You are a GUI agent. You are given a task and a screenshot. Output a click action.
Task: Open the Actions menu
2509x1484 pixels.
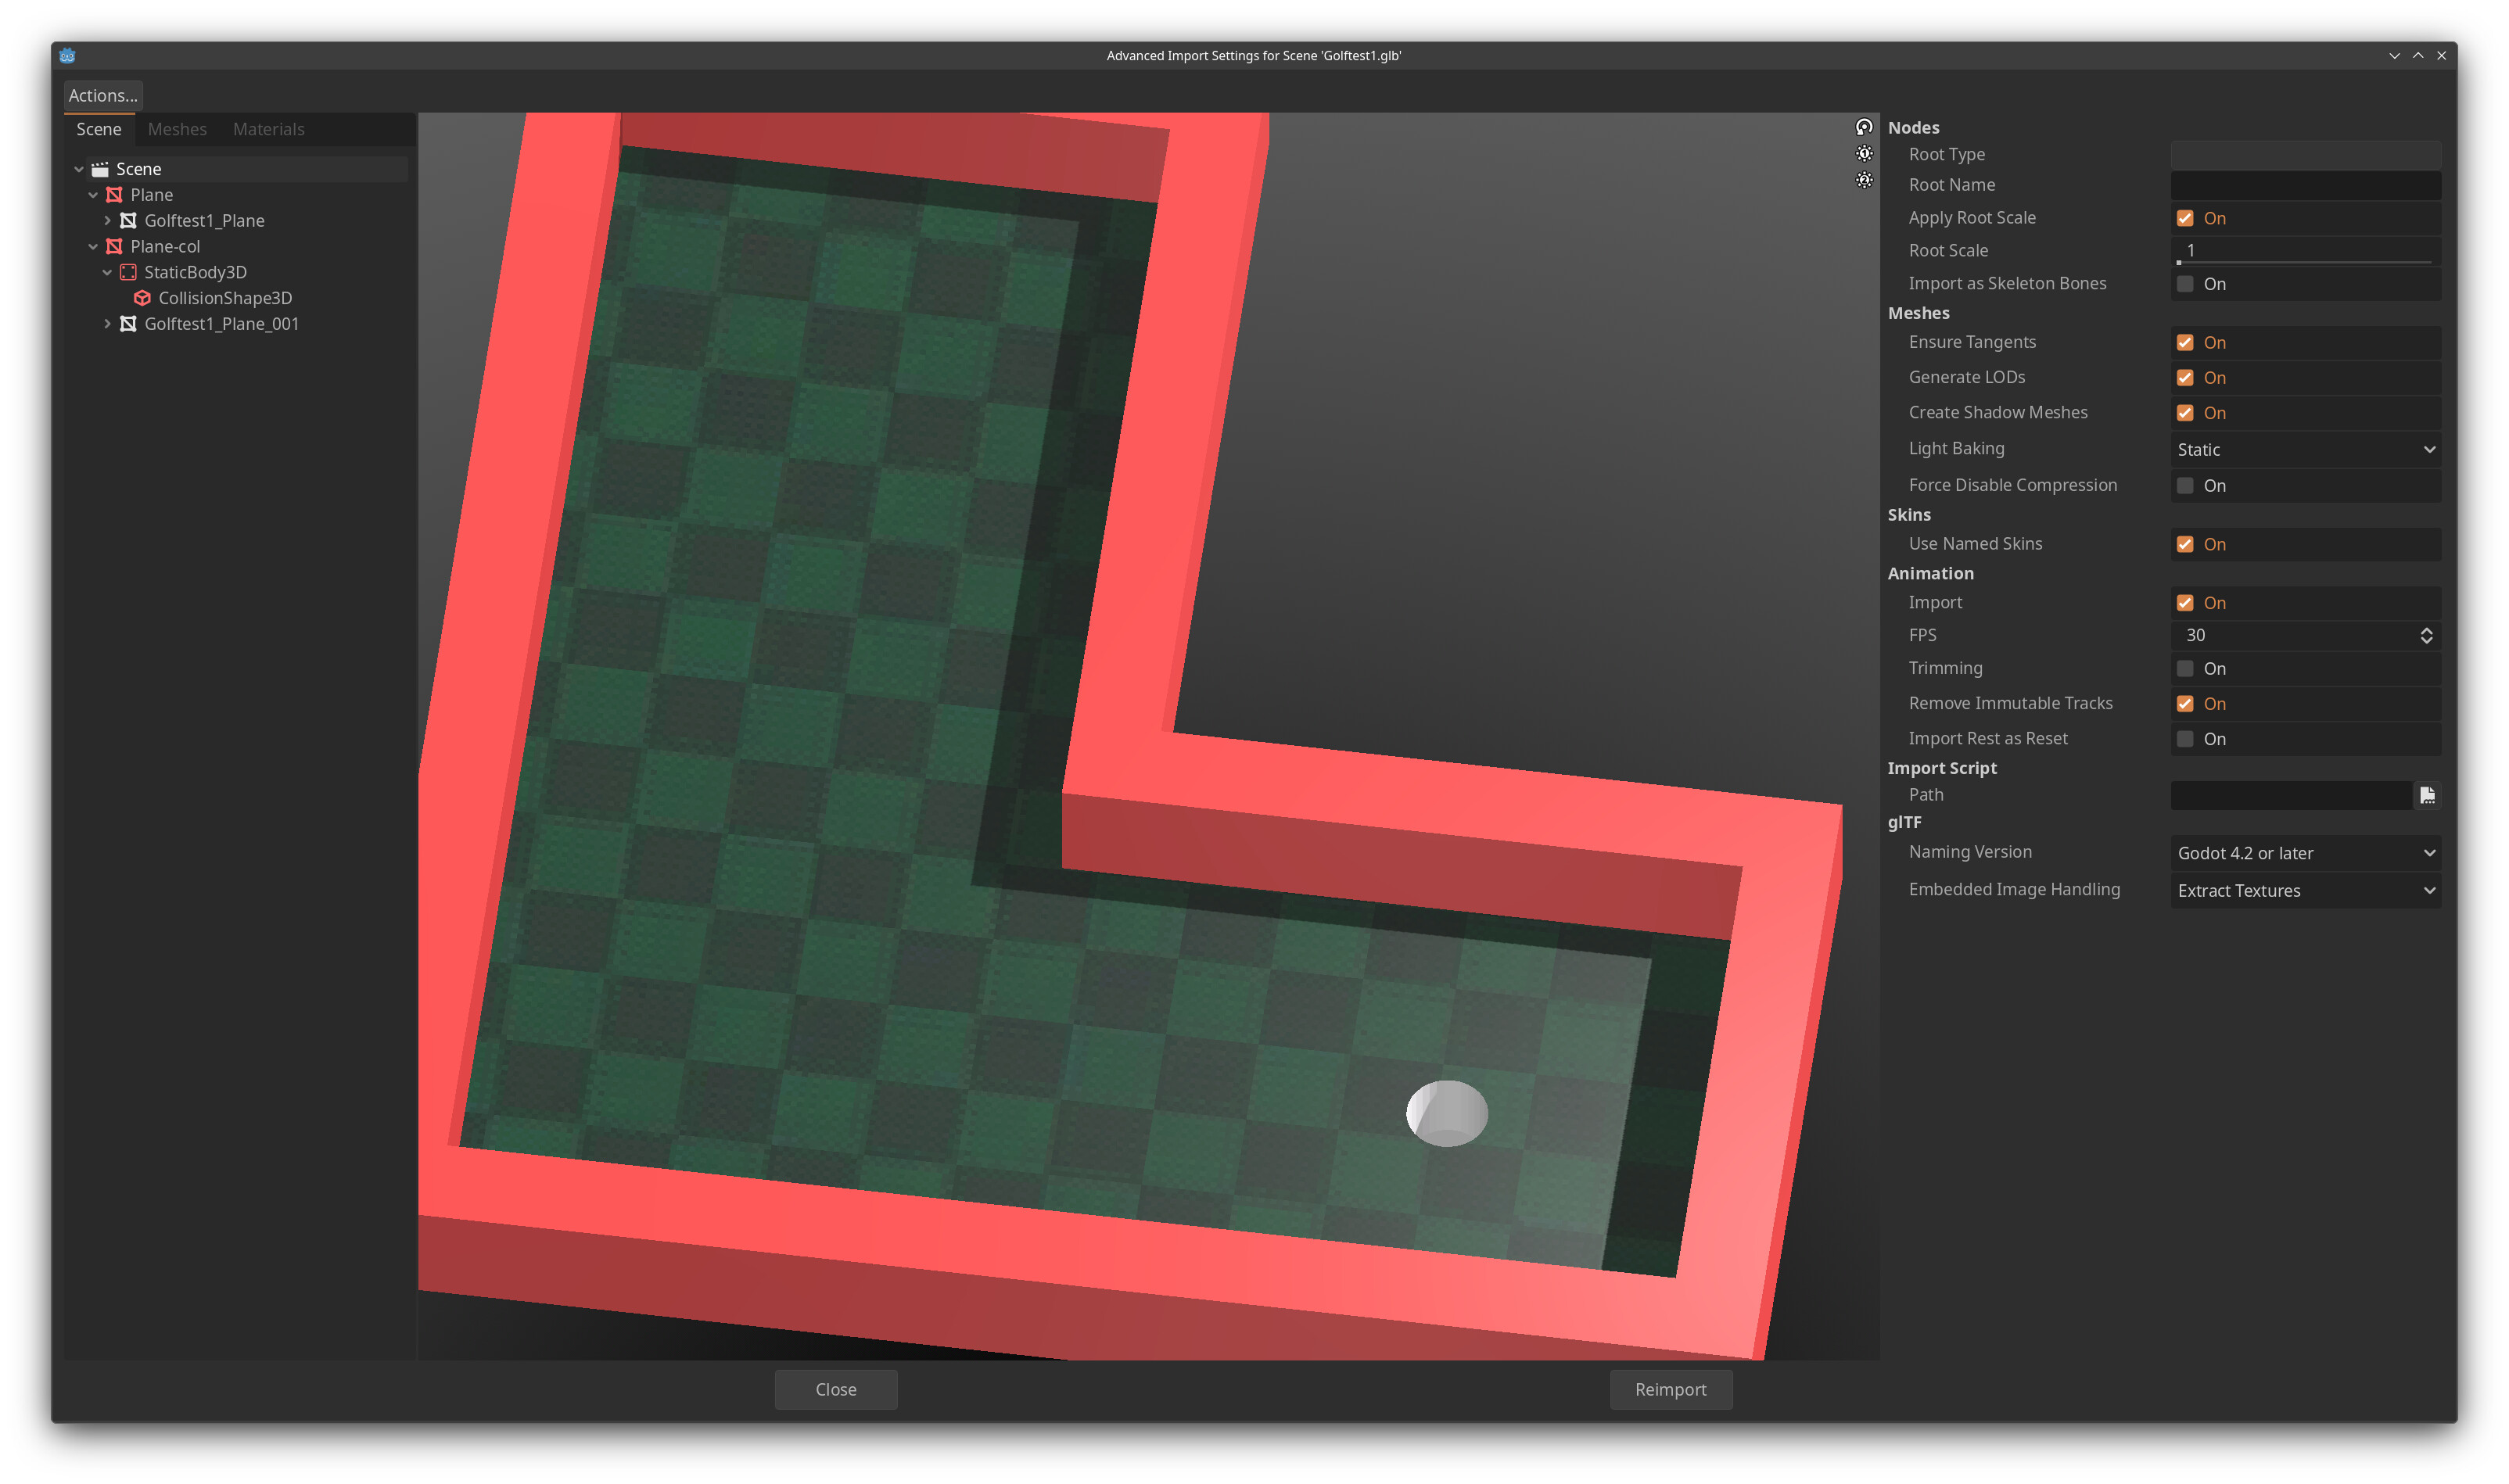pos(102,95)
